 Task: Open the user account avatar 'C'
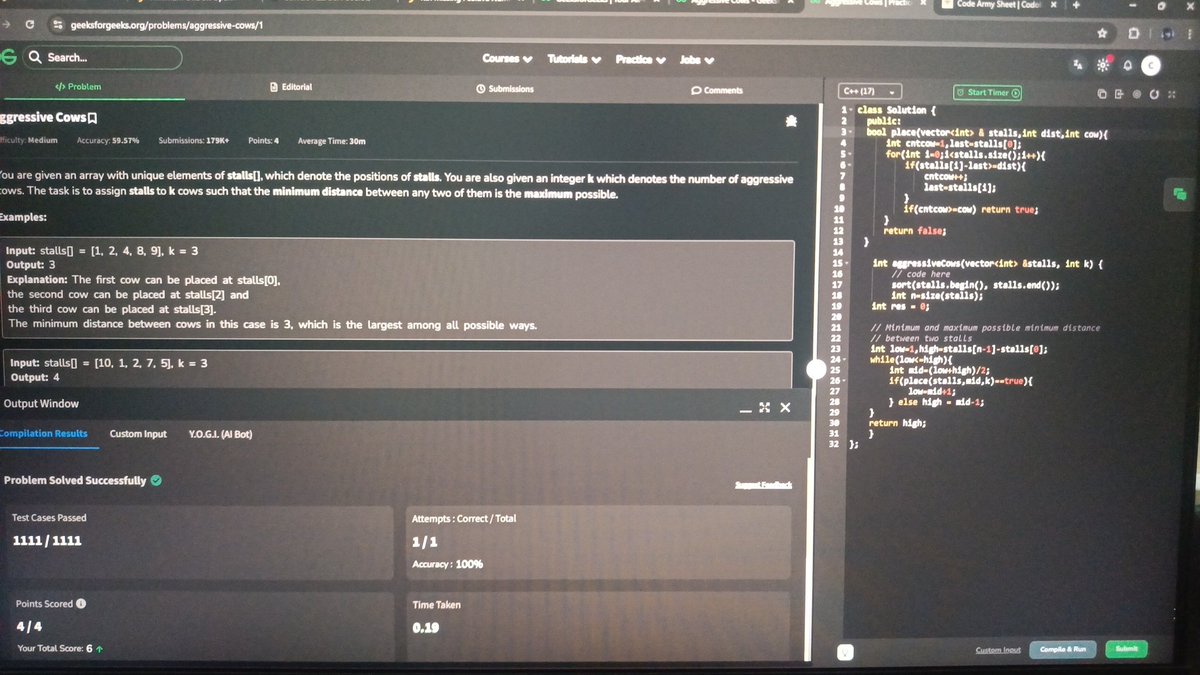click(x=1151, y=65)
